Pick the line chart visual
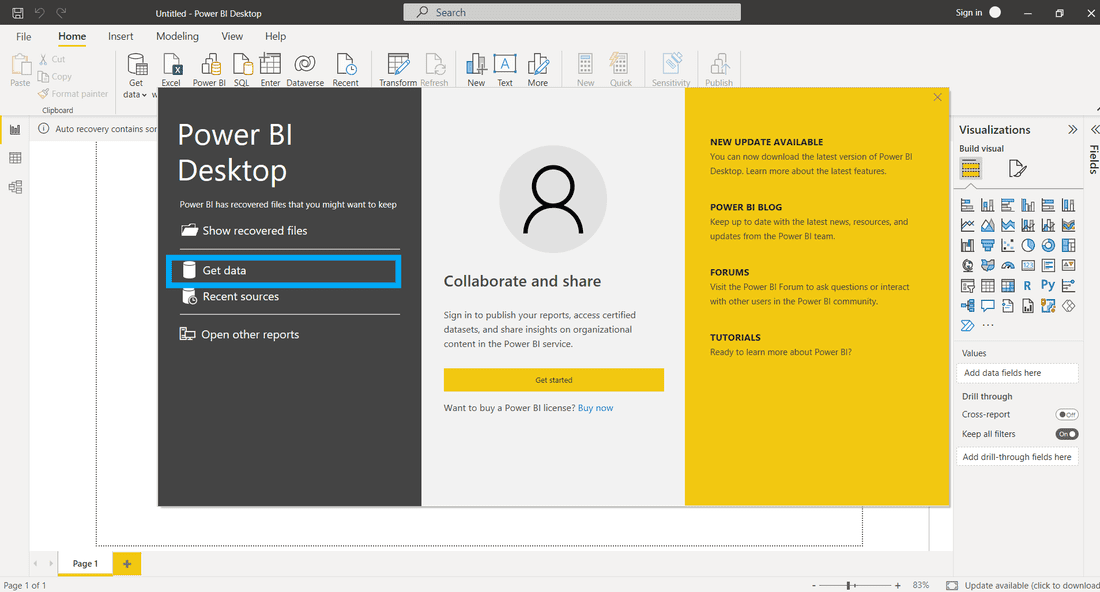Image resolution: width=1100 pixels, height=592 pixels. [967, 225]
